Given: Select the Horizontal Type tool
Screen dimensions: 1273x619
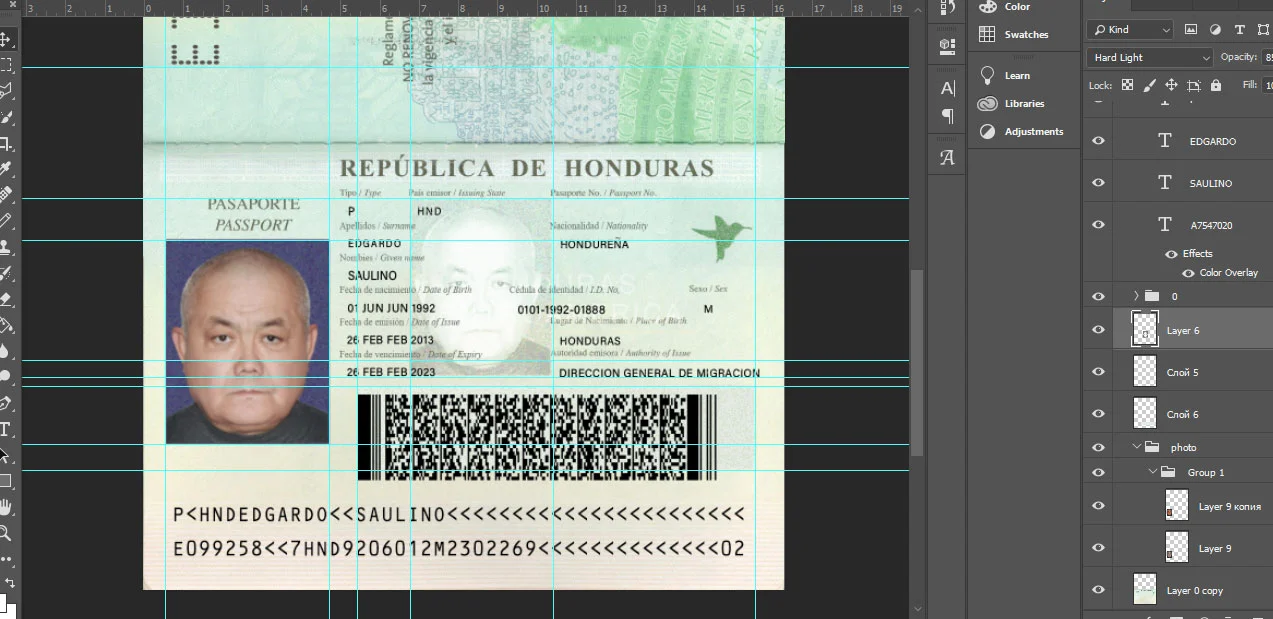Looking at the screenshot, I should (x=5, y=430).
